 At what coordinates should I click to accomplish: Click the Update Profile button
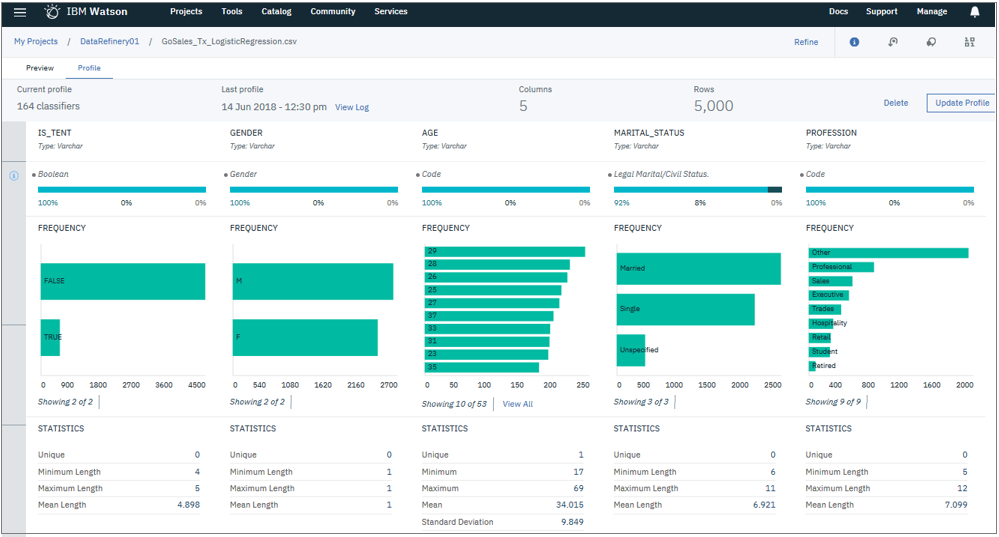pyautogui.click(x=962, y=103)
